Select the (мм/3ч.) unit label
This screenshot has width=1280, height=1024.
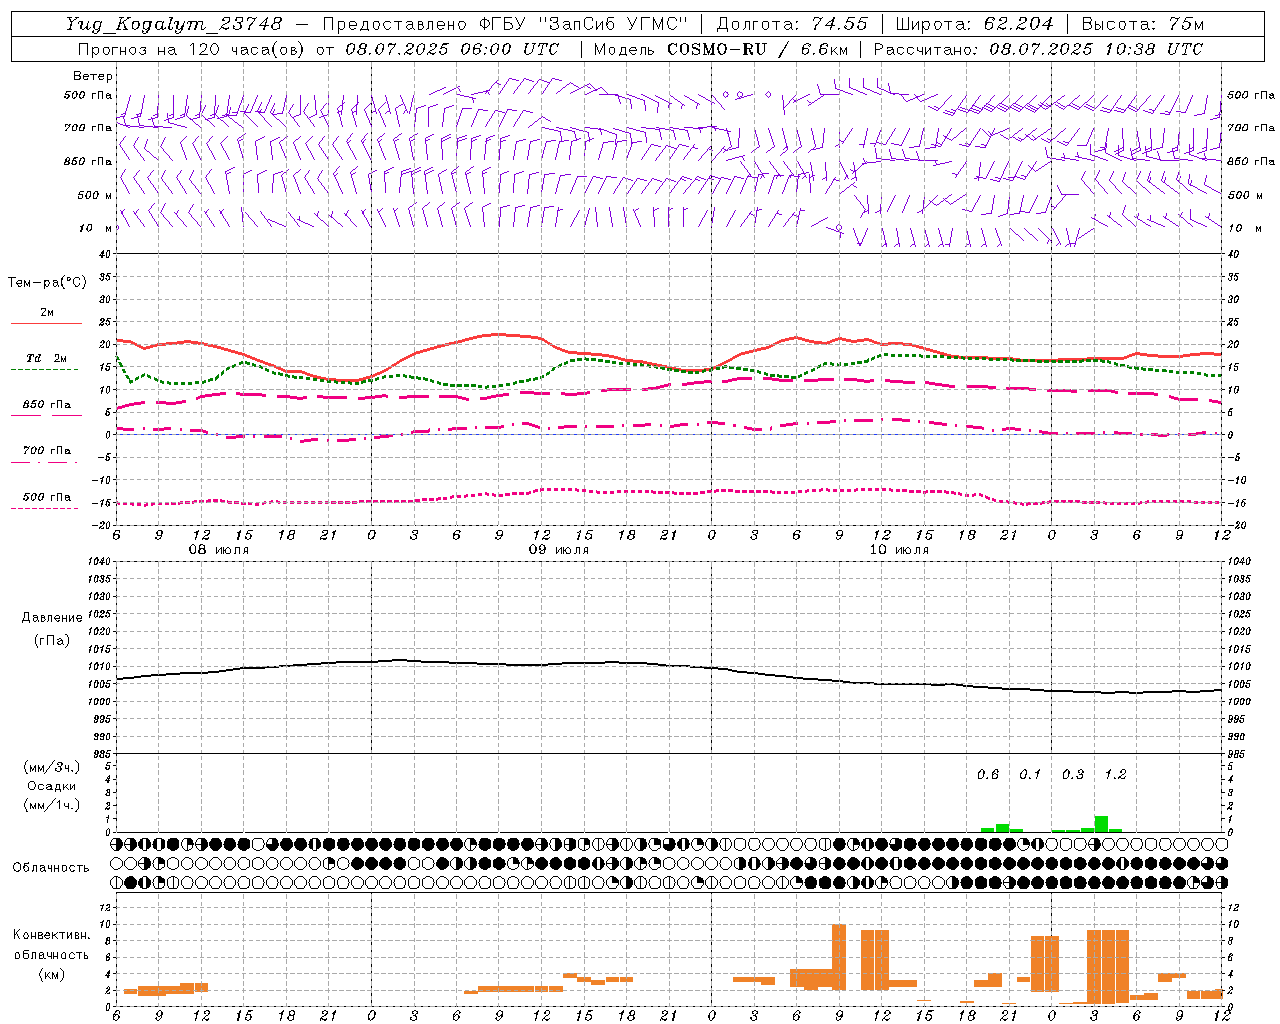tap(50, 767)
